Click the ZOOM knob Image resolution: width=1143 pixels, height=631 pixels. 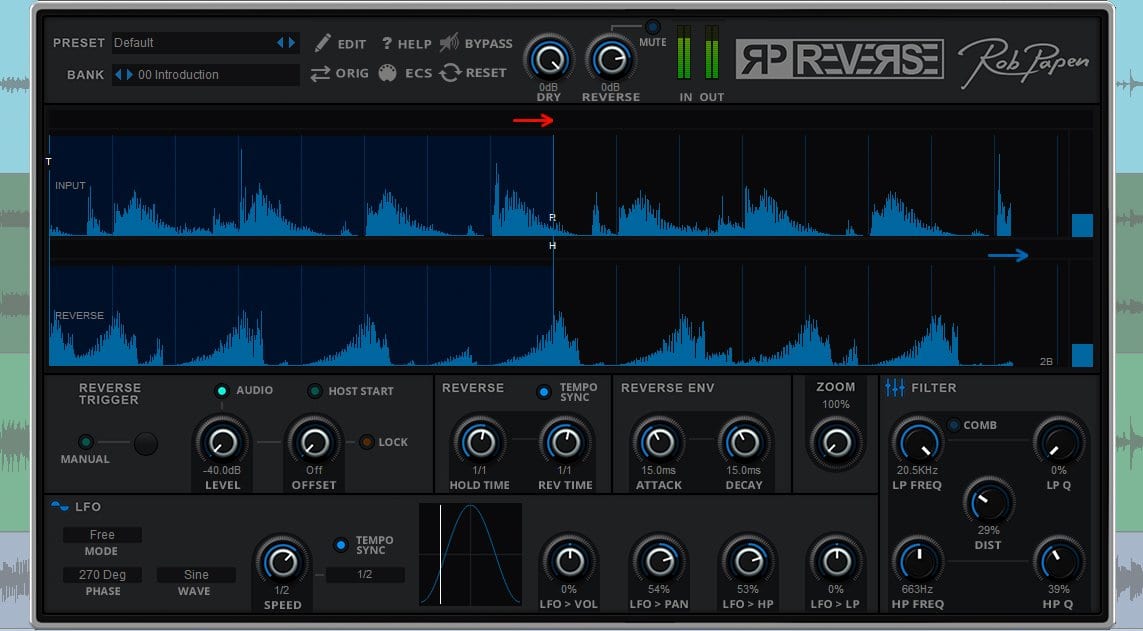coord(836,442)
